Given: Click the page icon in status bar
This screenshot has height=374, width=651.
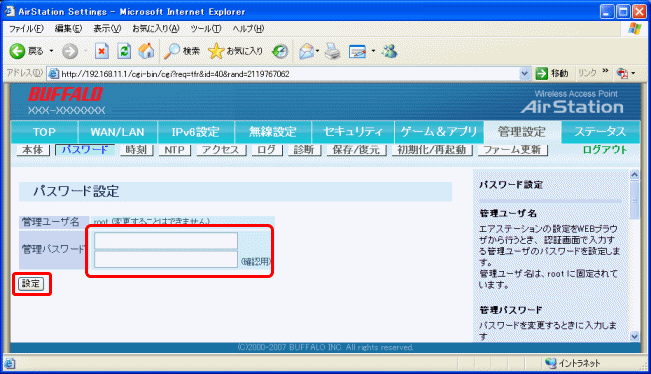Looking at the screenshot, I should [10, 364].
